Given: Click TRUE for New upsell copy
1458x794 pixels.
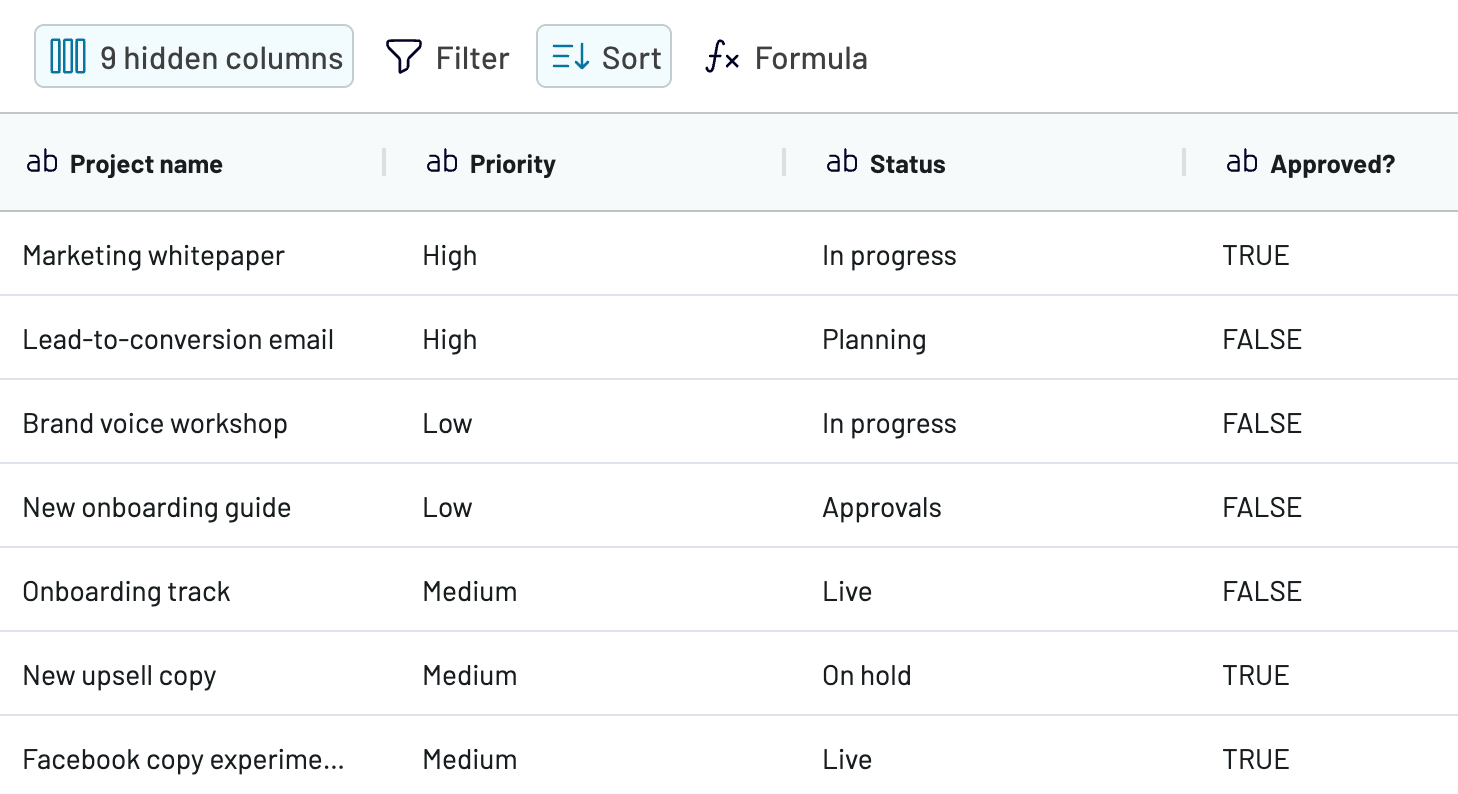Looking at the screenshot, I should point(1256,676).
